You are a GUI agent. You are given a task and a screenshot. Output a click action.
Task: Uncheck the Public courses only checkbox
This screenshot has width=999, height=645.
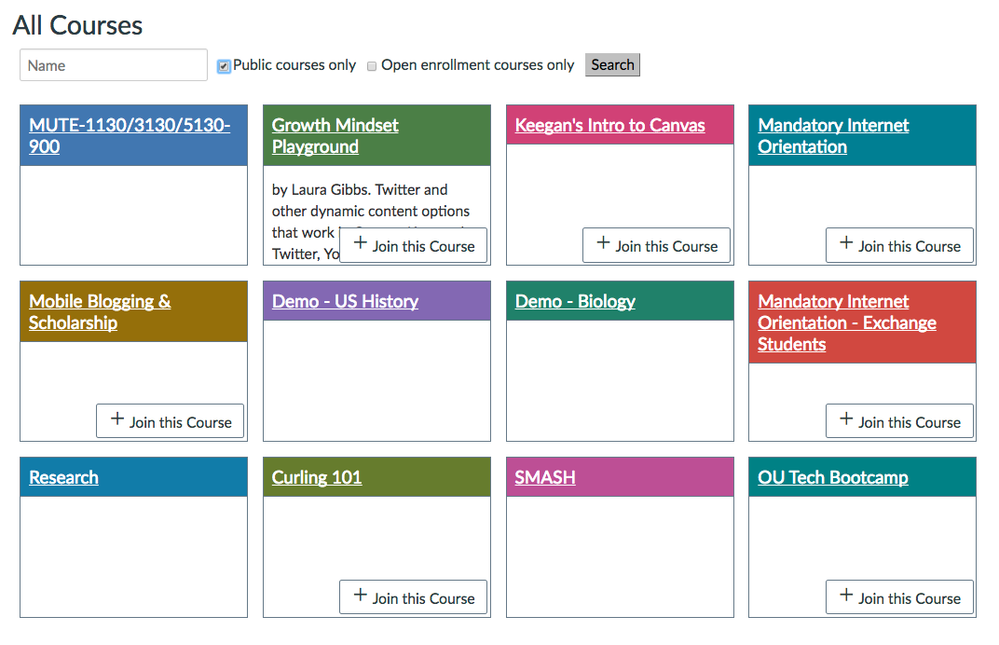(x=224, y=66)
